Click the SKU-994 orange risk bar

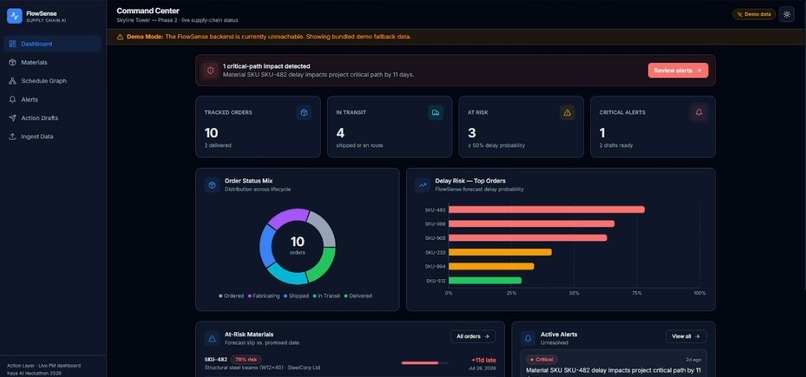[491, 266]
